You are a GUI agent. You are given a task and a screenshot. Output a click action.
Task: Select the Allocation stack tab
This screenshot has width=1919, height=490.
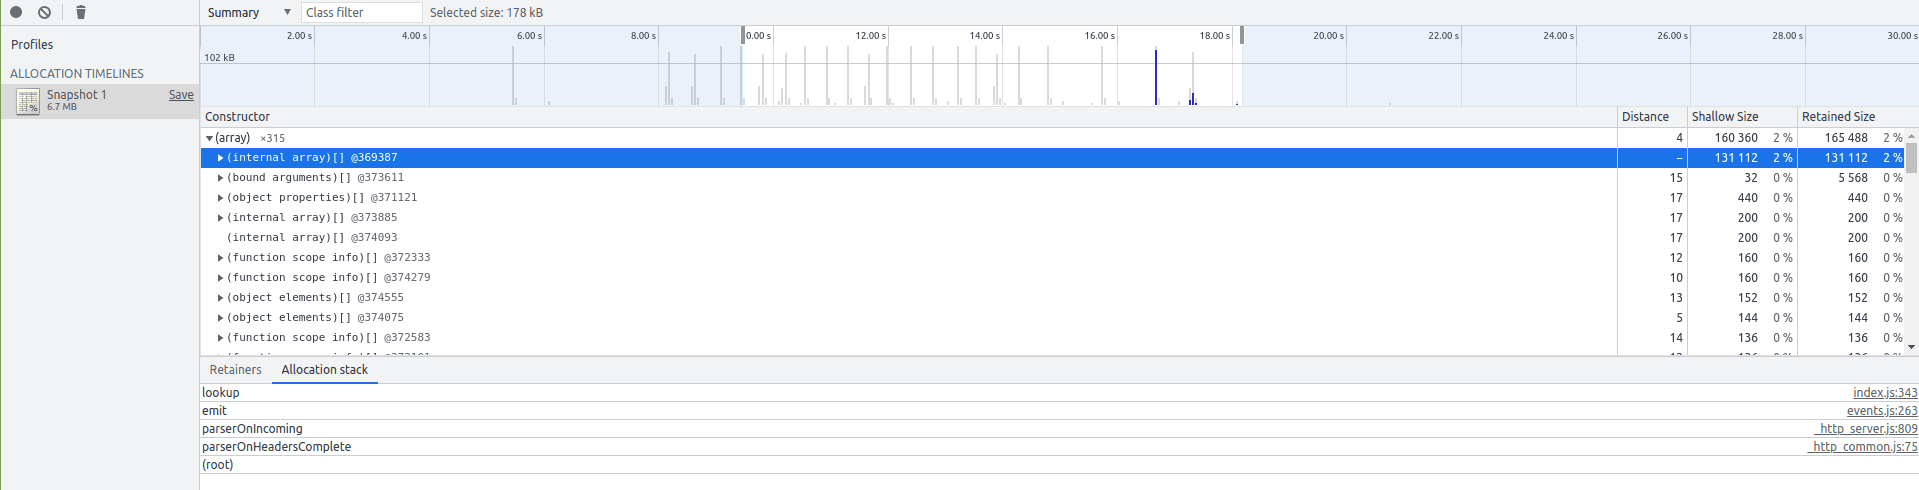(x=324, y=370)
